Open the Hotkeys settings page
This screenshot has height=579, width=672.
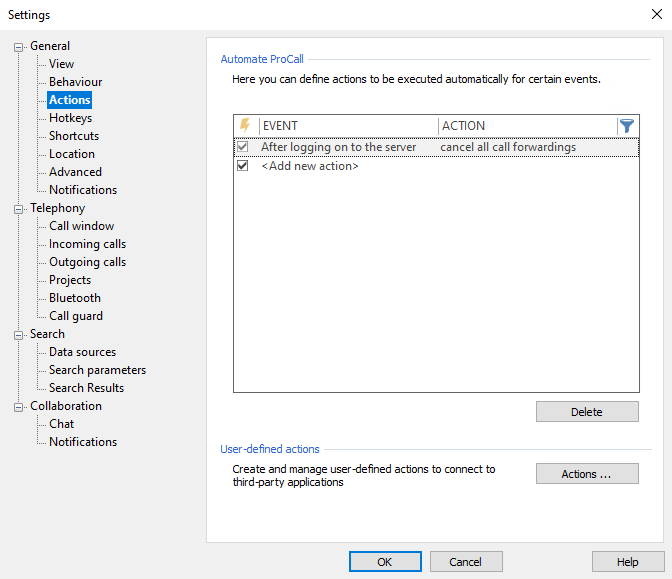click(x=70, y=118)
